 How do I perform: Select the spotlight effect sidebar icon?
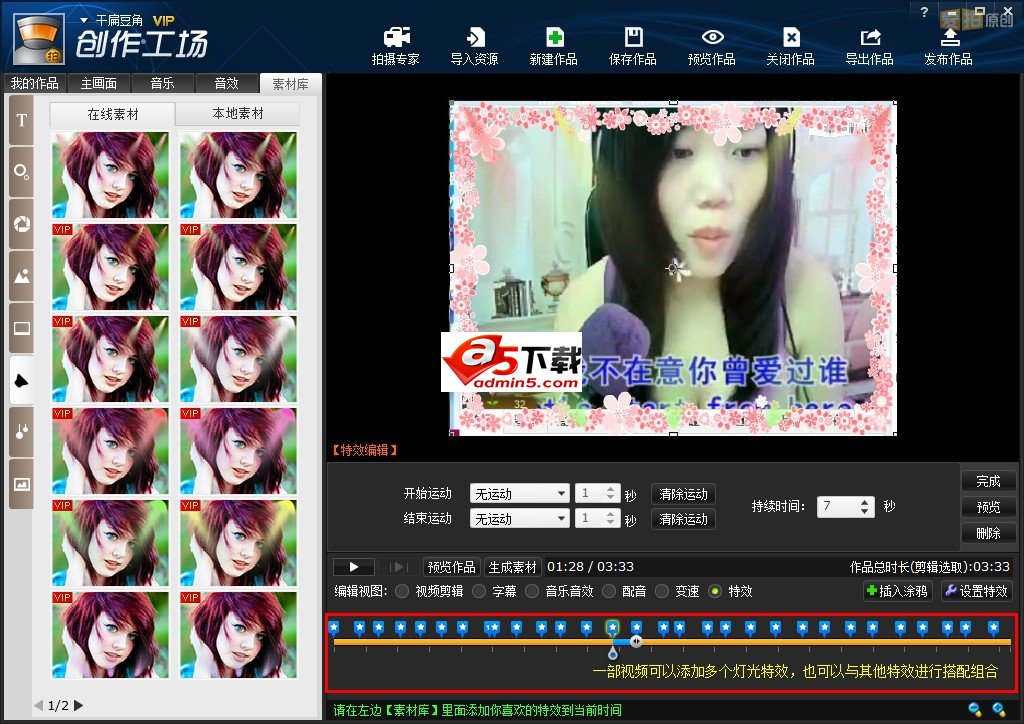pos(22,380)
